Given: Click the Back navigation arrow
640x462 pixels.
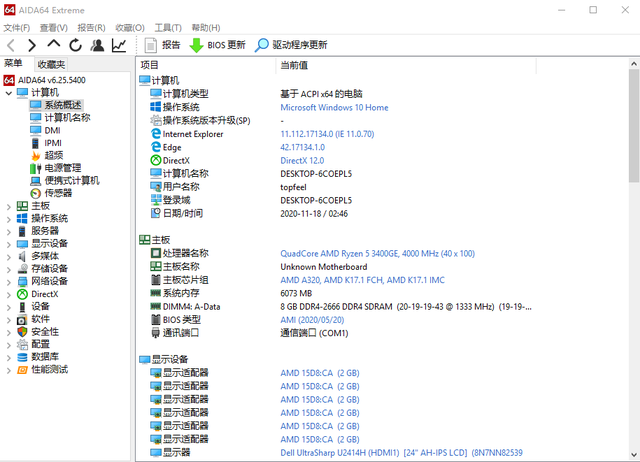Looking at the screenshot, I should (x=11, y=45).
